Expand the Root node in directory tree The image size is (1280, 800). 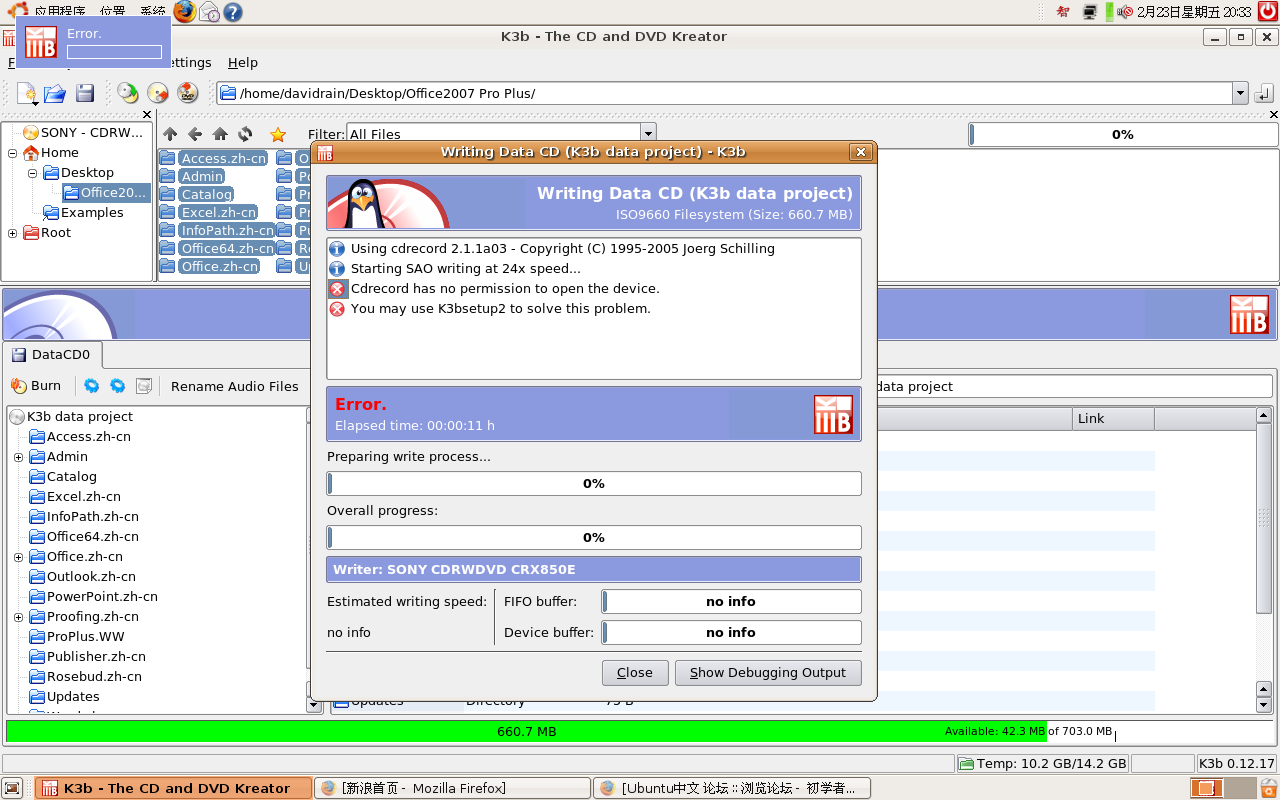[13, 233]
